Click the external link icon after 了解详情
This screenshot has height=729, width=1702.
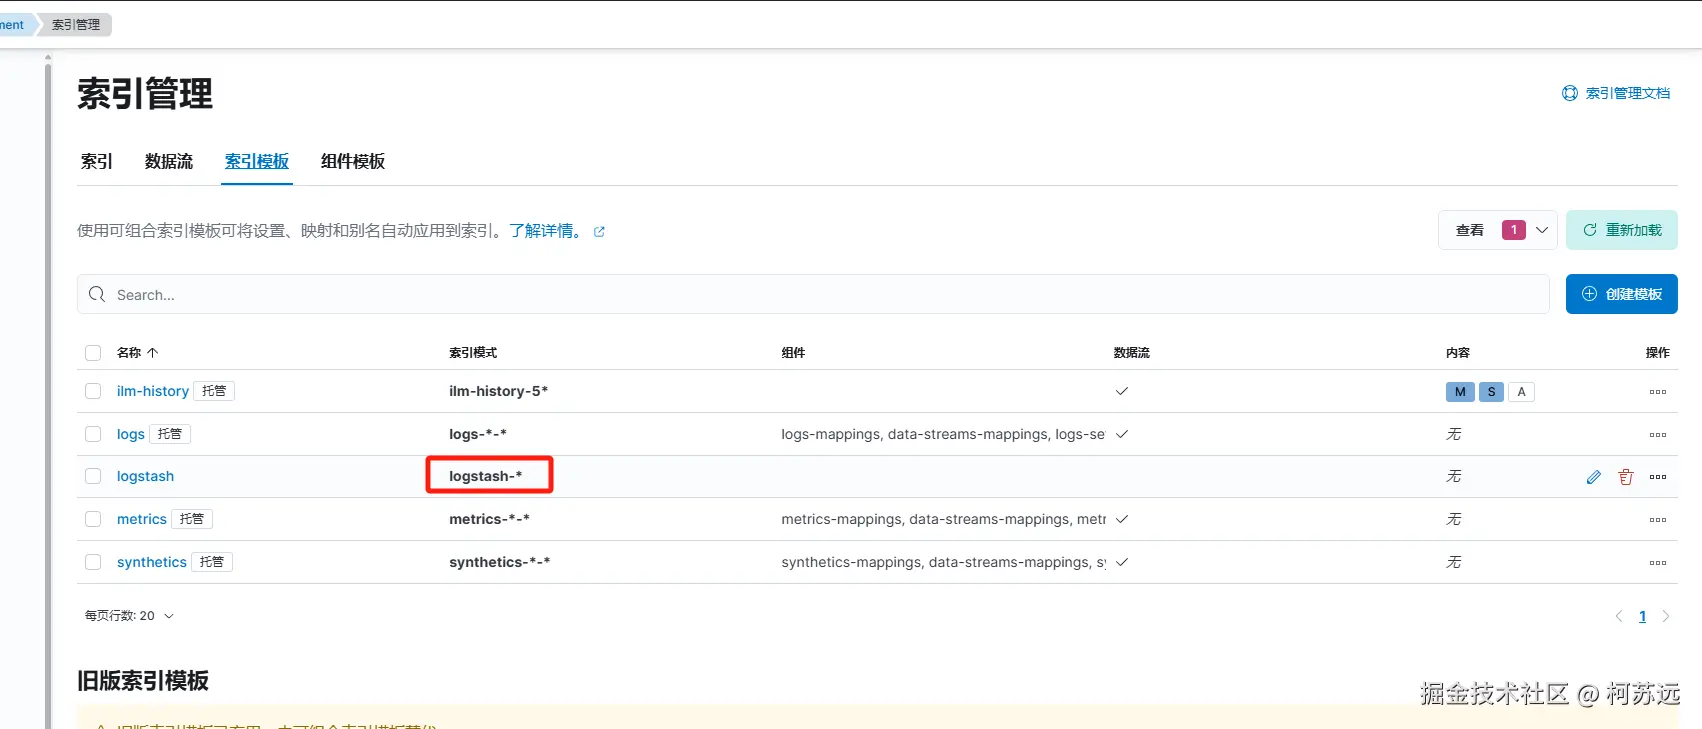(x=599, y=232)
